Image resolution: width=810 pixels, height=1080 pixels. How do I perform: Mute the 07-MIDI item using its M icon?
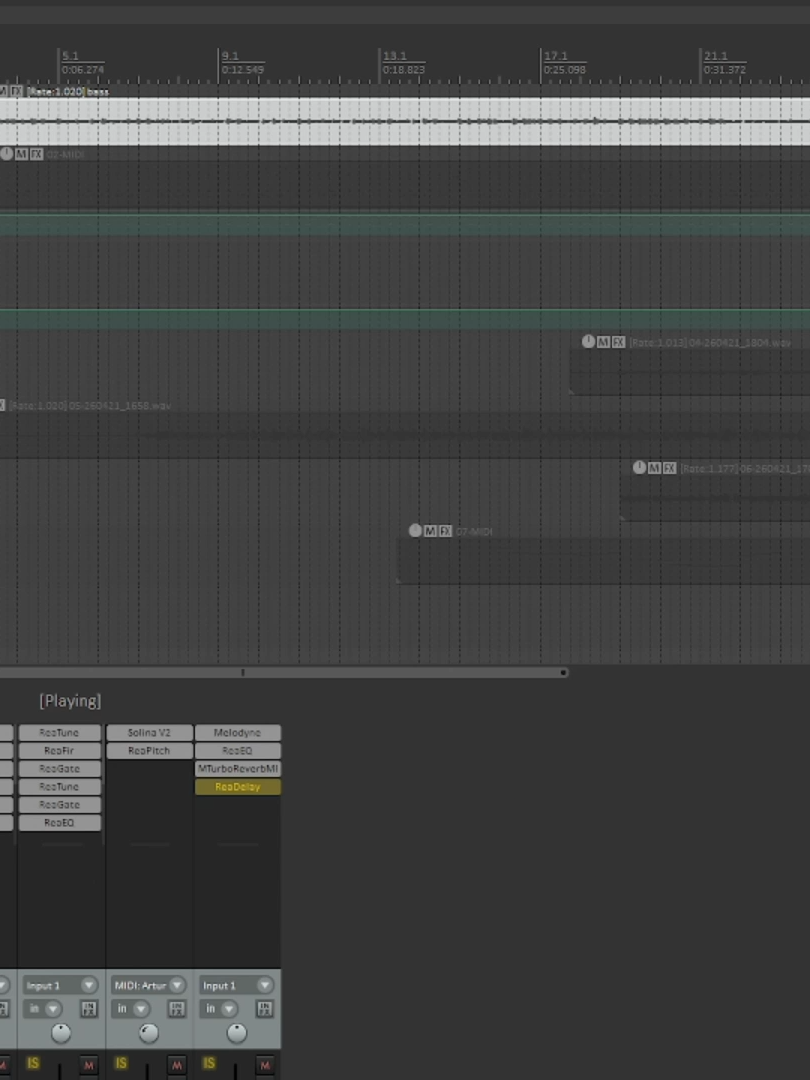(x=430, y=531)
